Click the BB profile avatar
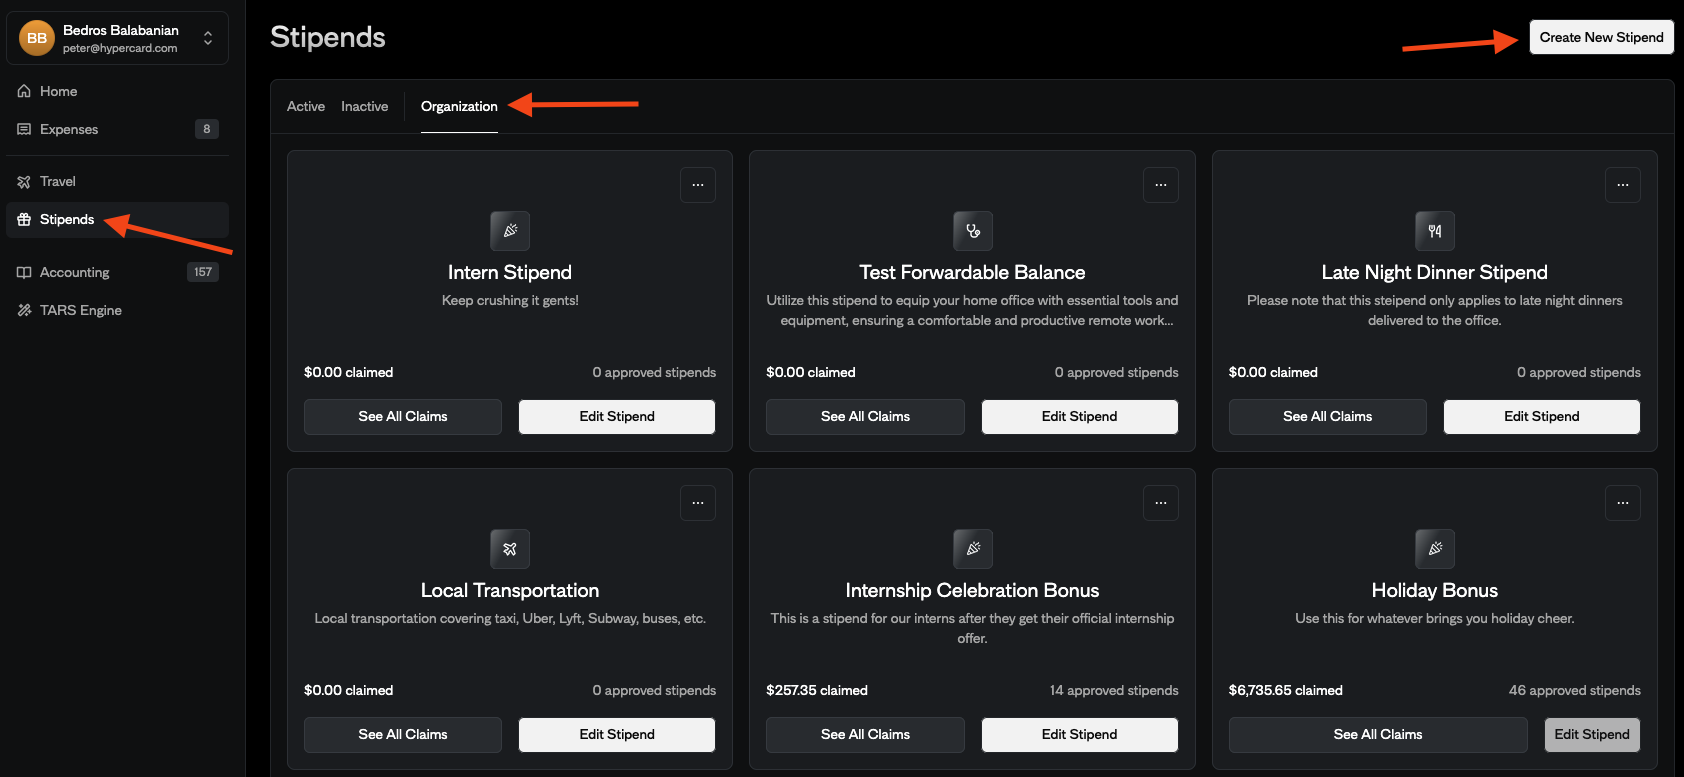 tap(36, 37)
